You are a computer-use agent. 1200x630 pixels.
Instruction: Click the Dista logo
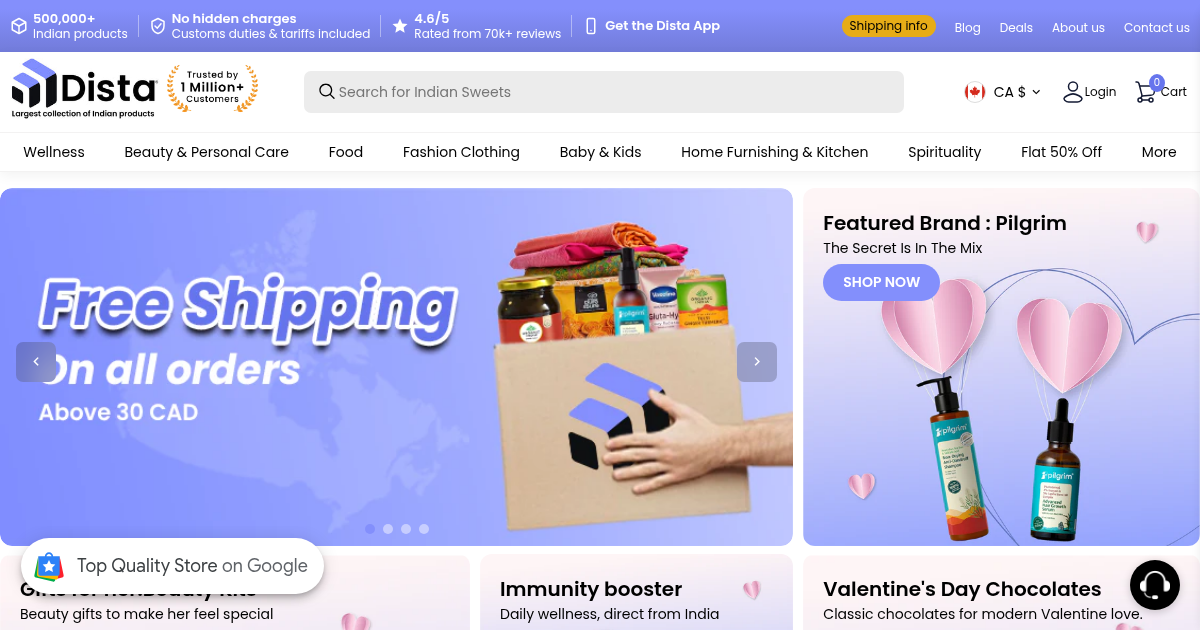tap(84, 89)
